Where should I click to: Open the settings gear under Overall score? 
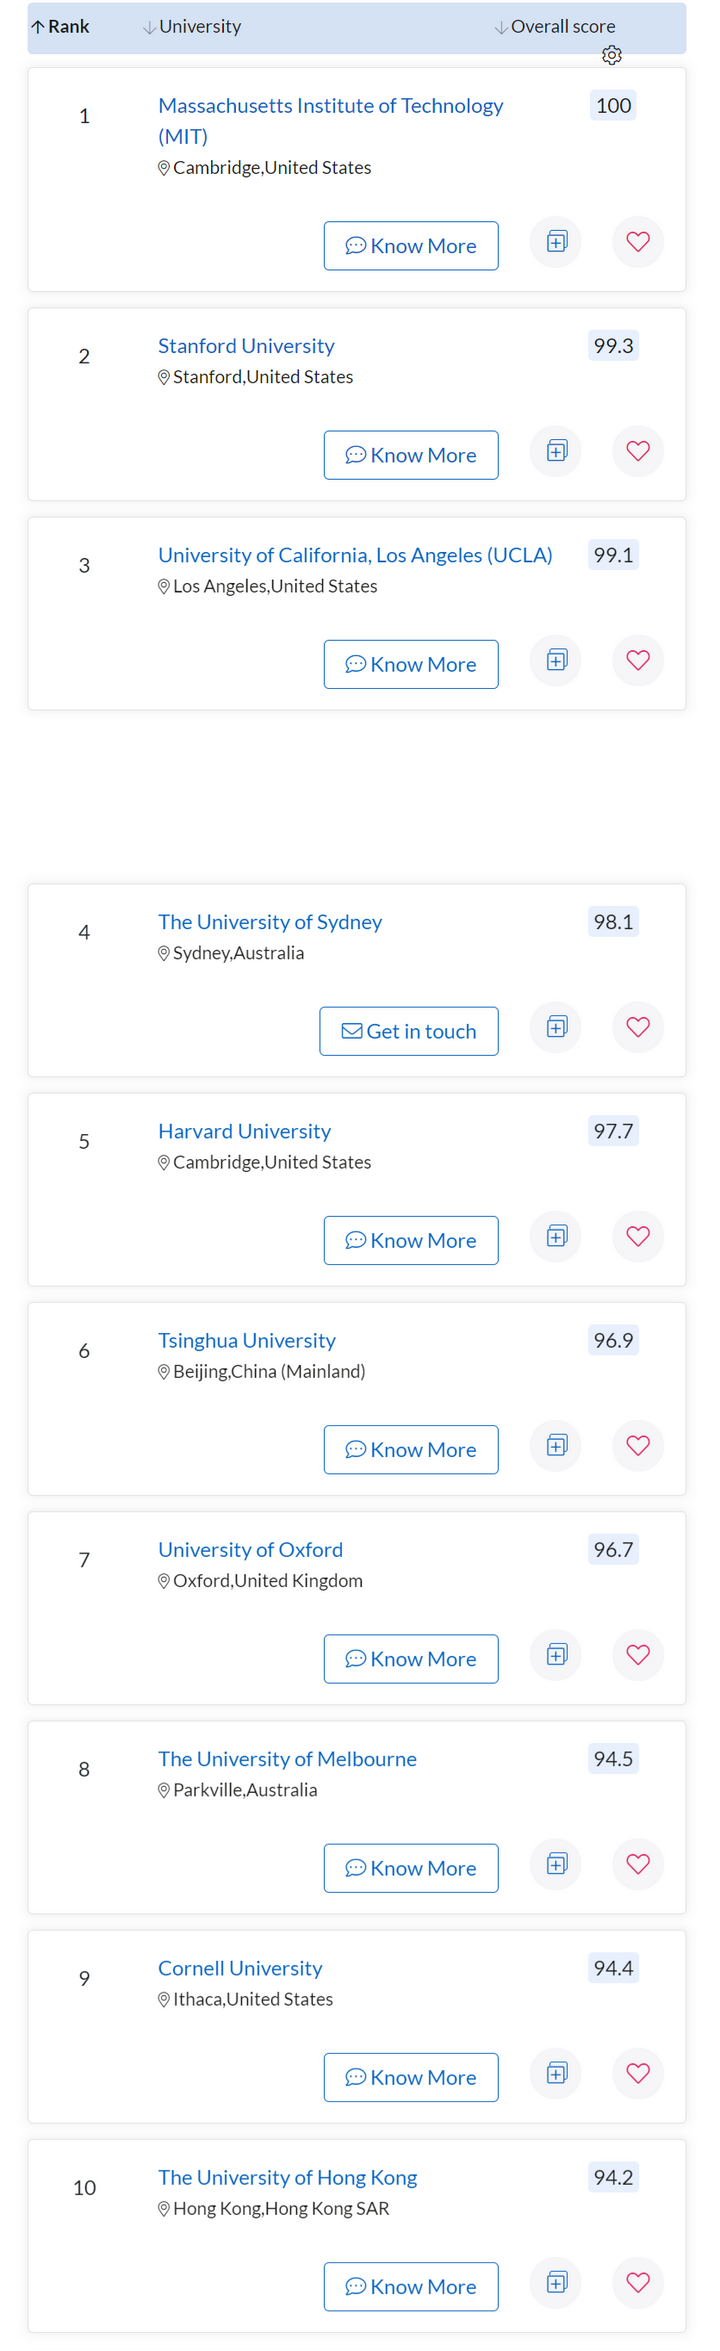pos(612,55)
